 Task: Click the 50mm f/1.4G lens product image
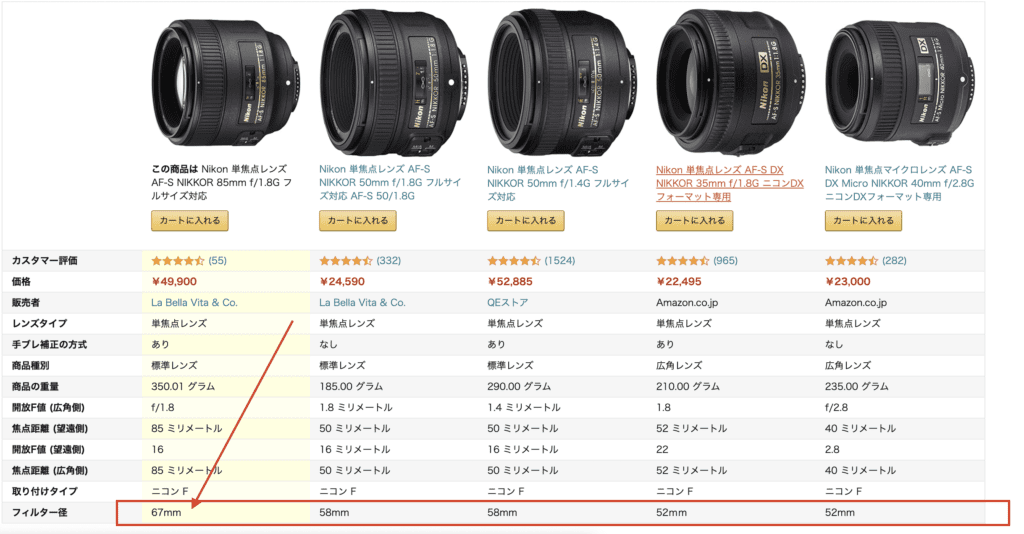tap(562, 82)
